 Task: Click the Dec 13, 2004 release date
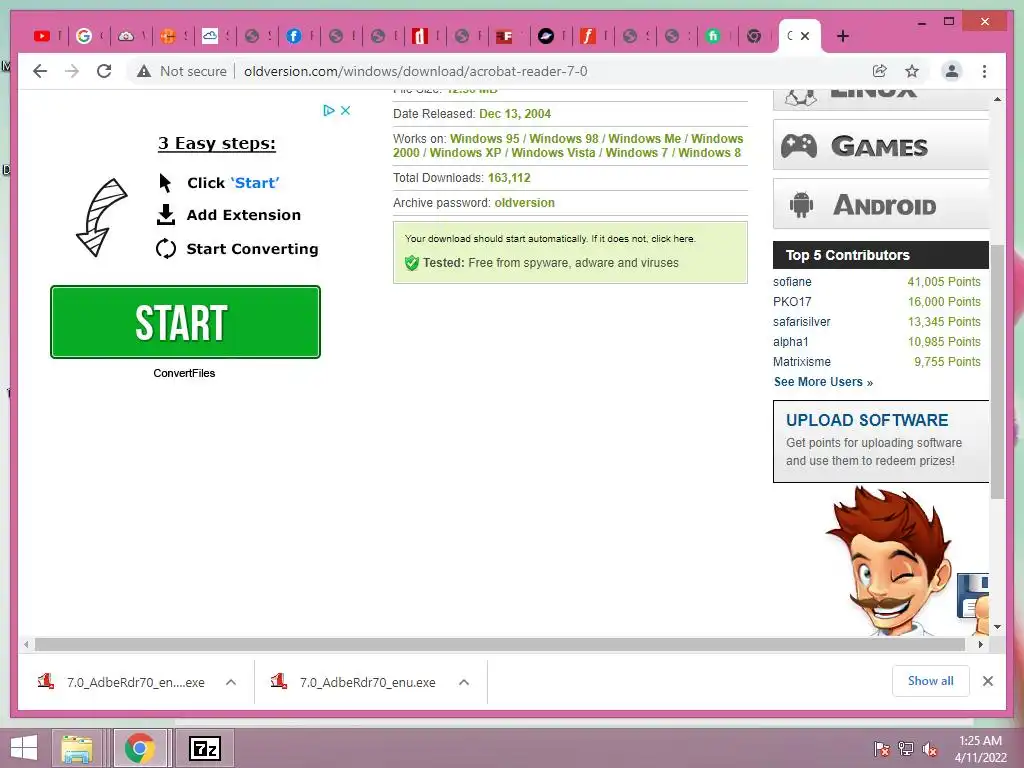pyautogui.click(x=515, y=114)
